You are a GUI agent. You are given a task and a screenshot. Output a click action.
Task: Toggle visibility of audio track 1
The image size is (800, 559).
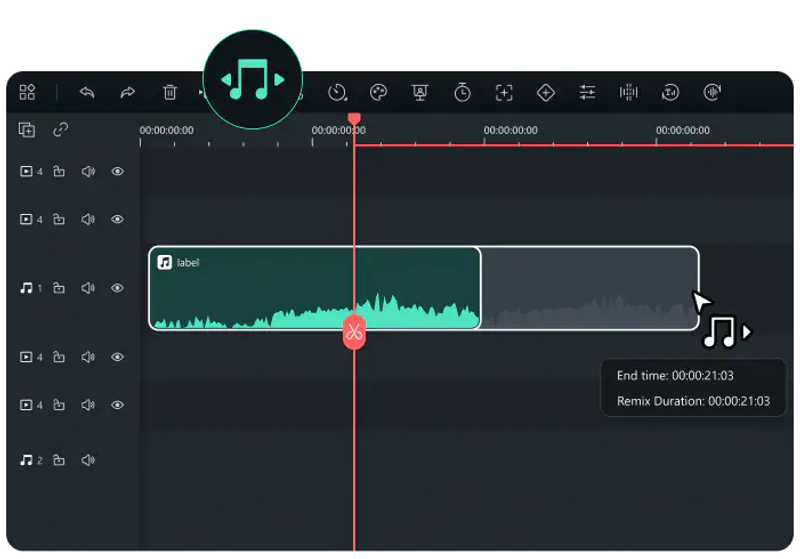tap(117, 288)
